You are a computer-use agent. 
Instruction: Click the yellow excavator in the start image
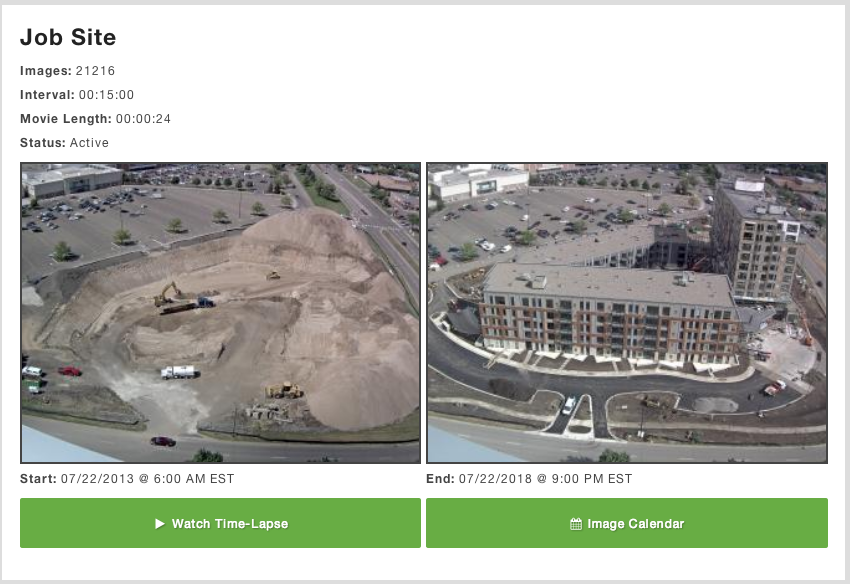click(168, 293)
